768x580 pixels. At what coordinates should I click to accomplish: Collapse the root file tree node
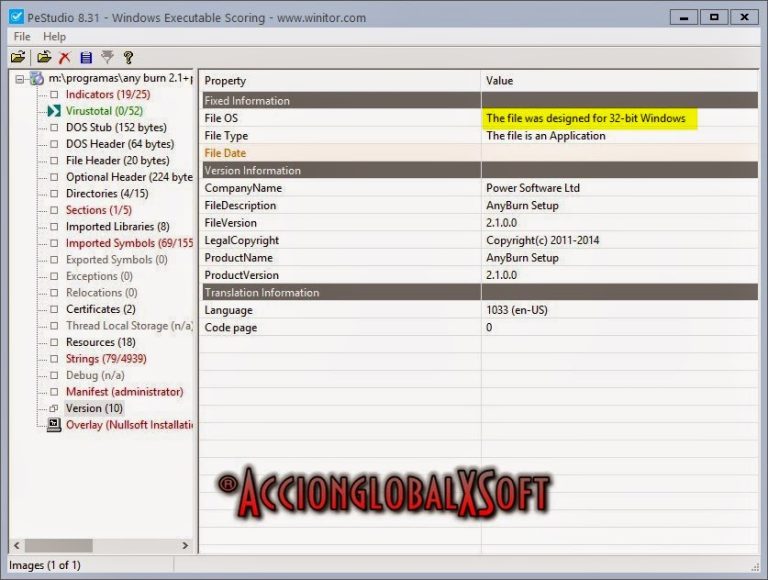tap(20, 78)
